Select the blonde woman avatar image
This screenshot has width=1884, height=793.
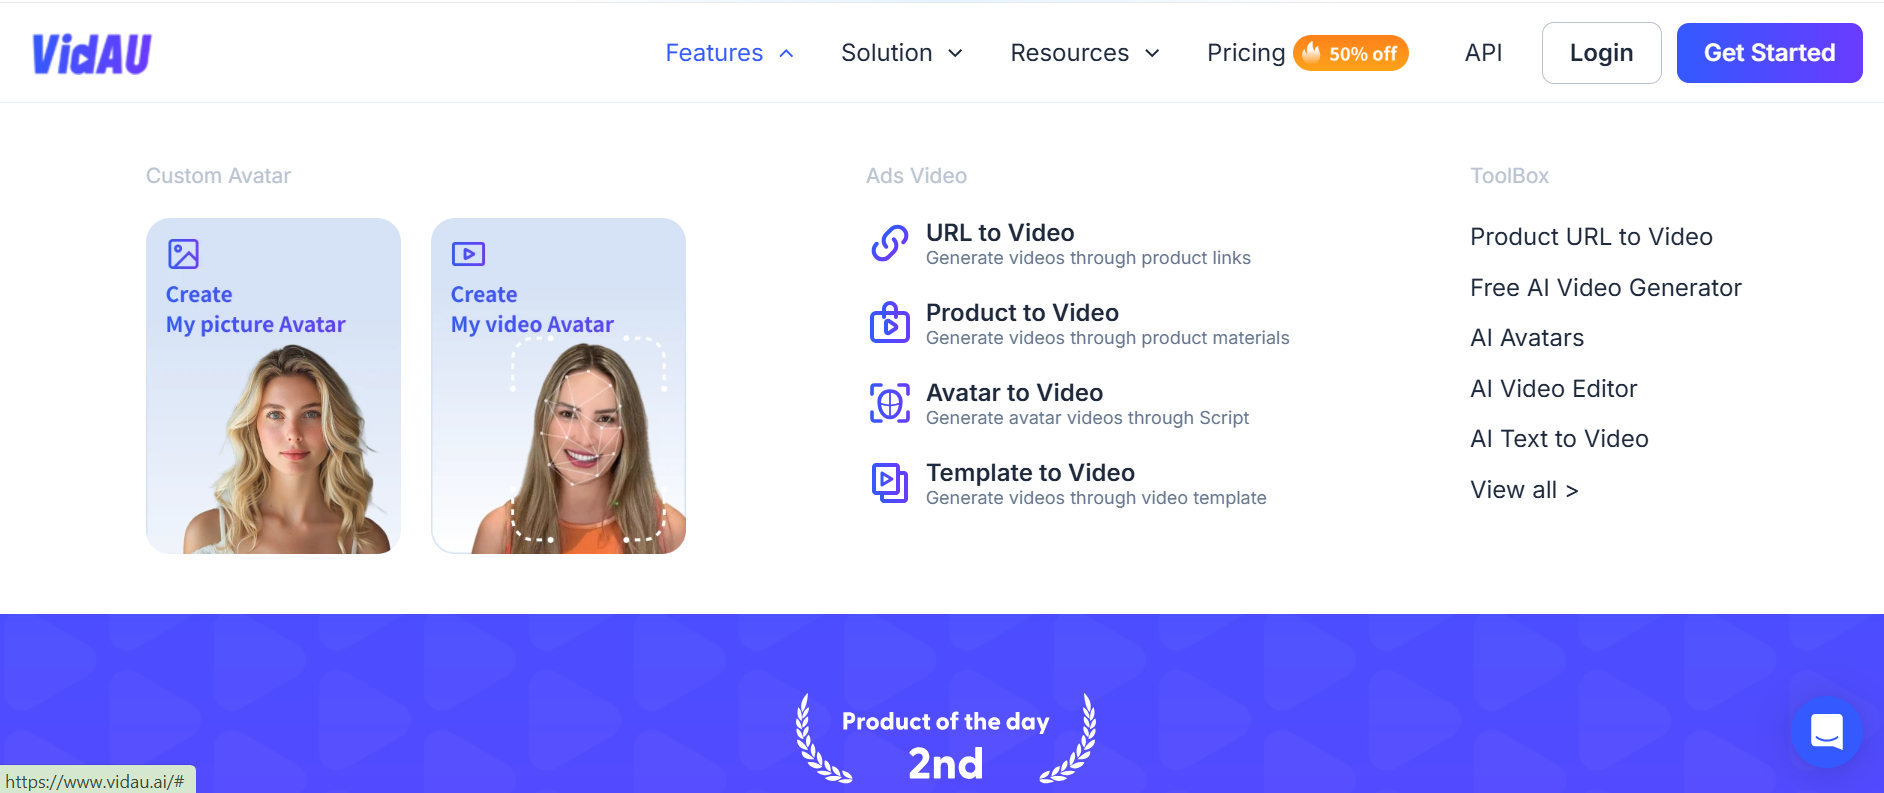tap(288, 449)
